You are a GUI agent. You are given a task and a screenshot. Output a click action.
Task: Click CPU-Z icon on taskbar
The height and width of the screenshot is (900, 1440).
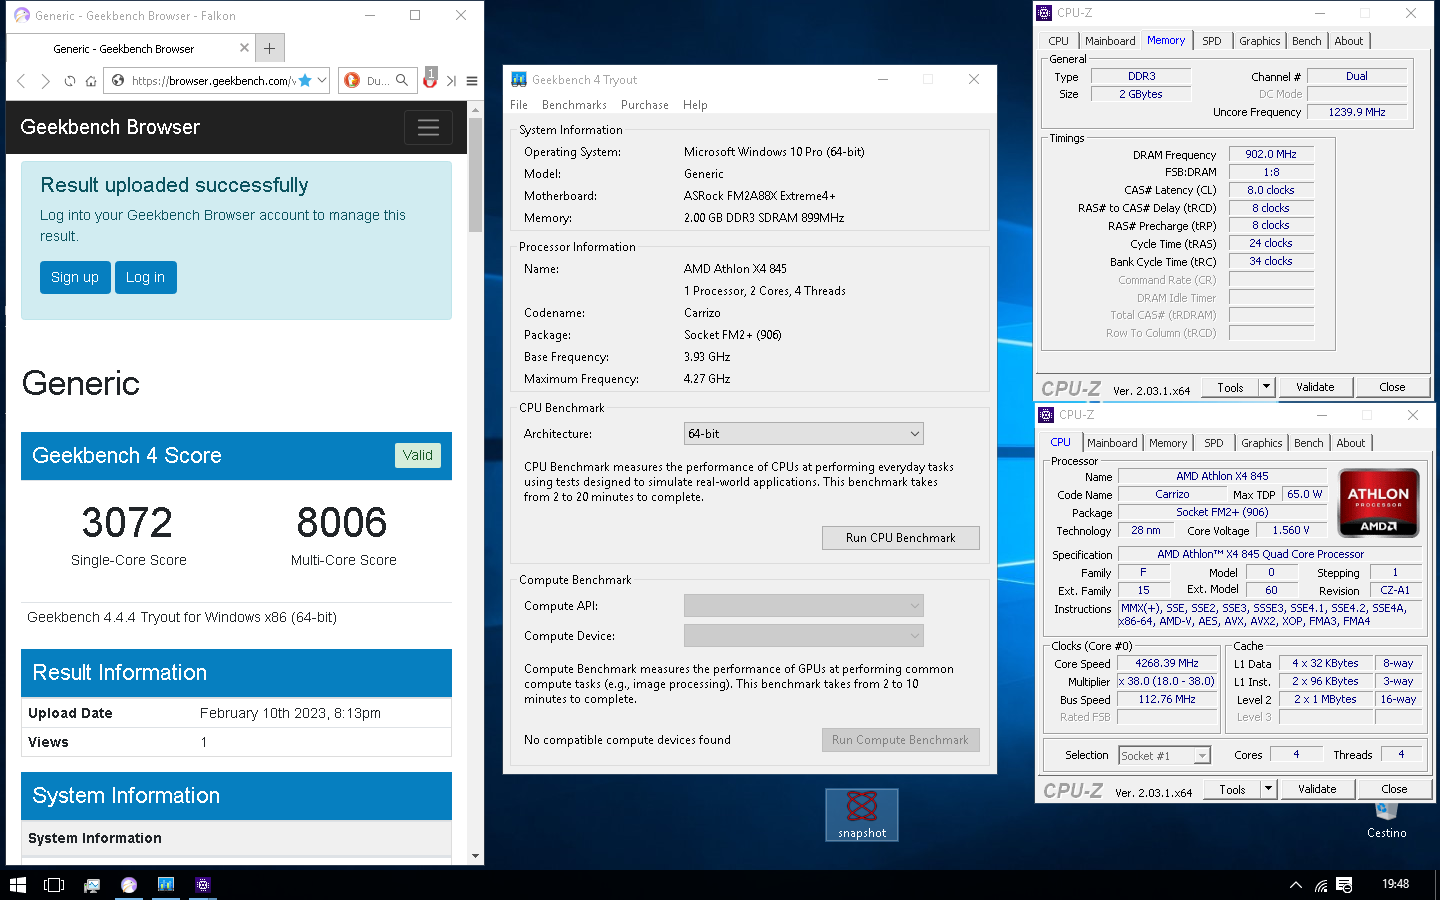[x=203, y=884]
